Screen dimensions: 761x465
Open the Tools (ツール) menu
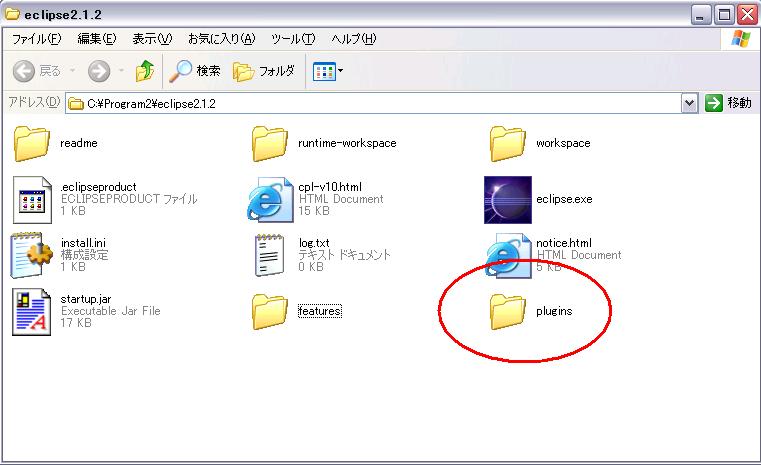click(293, 39)
